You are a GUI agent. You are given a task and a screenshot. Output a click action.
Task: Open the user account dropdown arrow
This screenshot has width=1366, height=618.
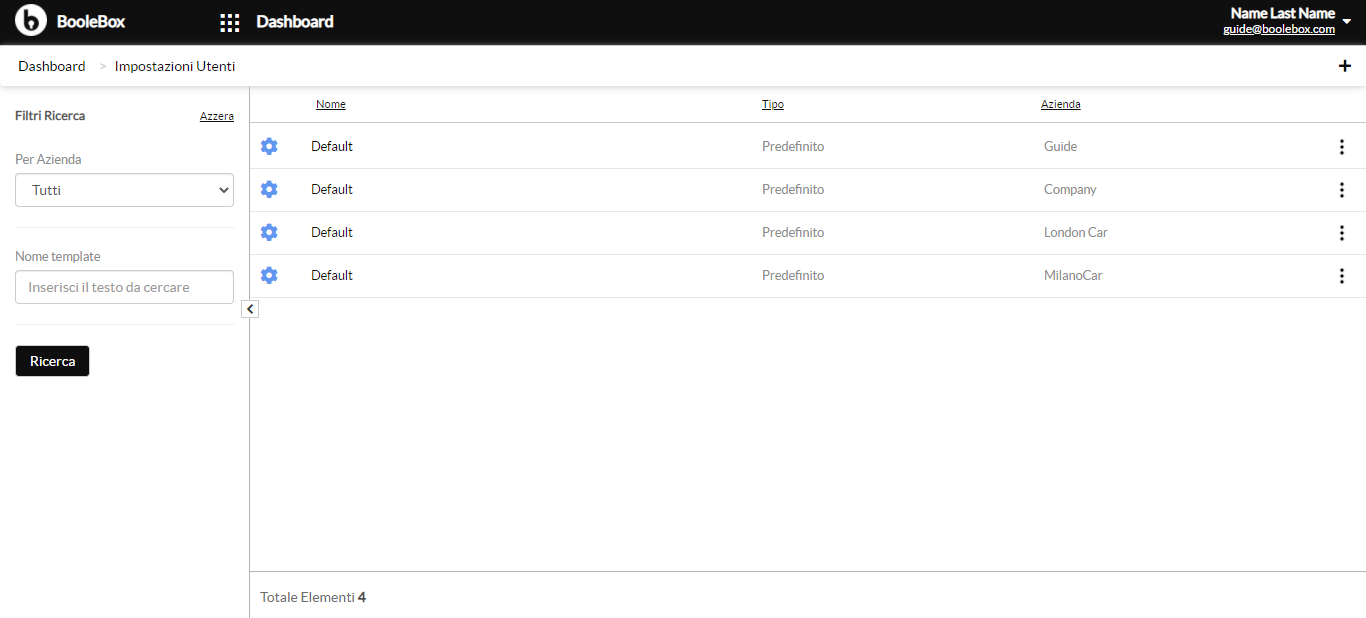(x=1347, y=21)
